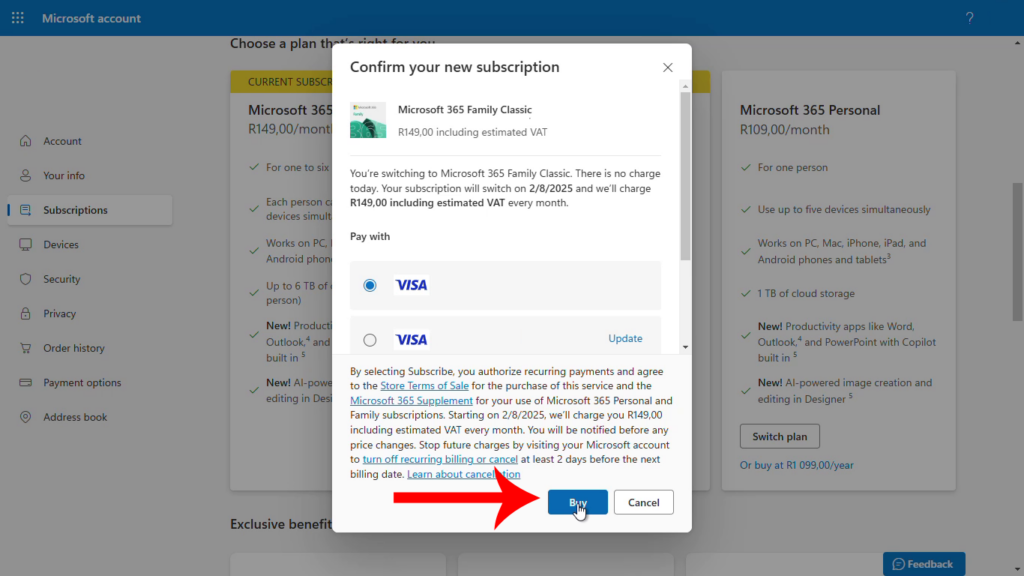1024x576 pixels.
Task: Click the Payment options card icon
Action: [x=24, y=382]
